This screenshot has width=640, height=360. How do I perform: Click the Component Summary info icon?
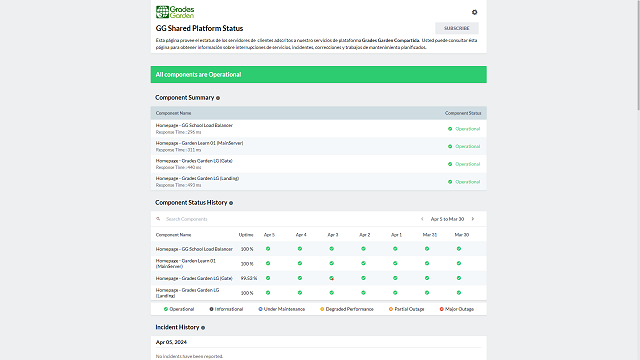218,98
